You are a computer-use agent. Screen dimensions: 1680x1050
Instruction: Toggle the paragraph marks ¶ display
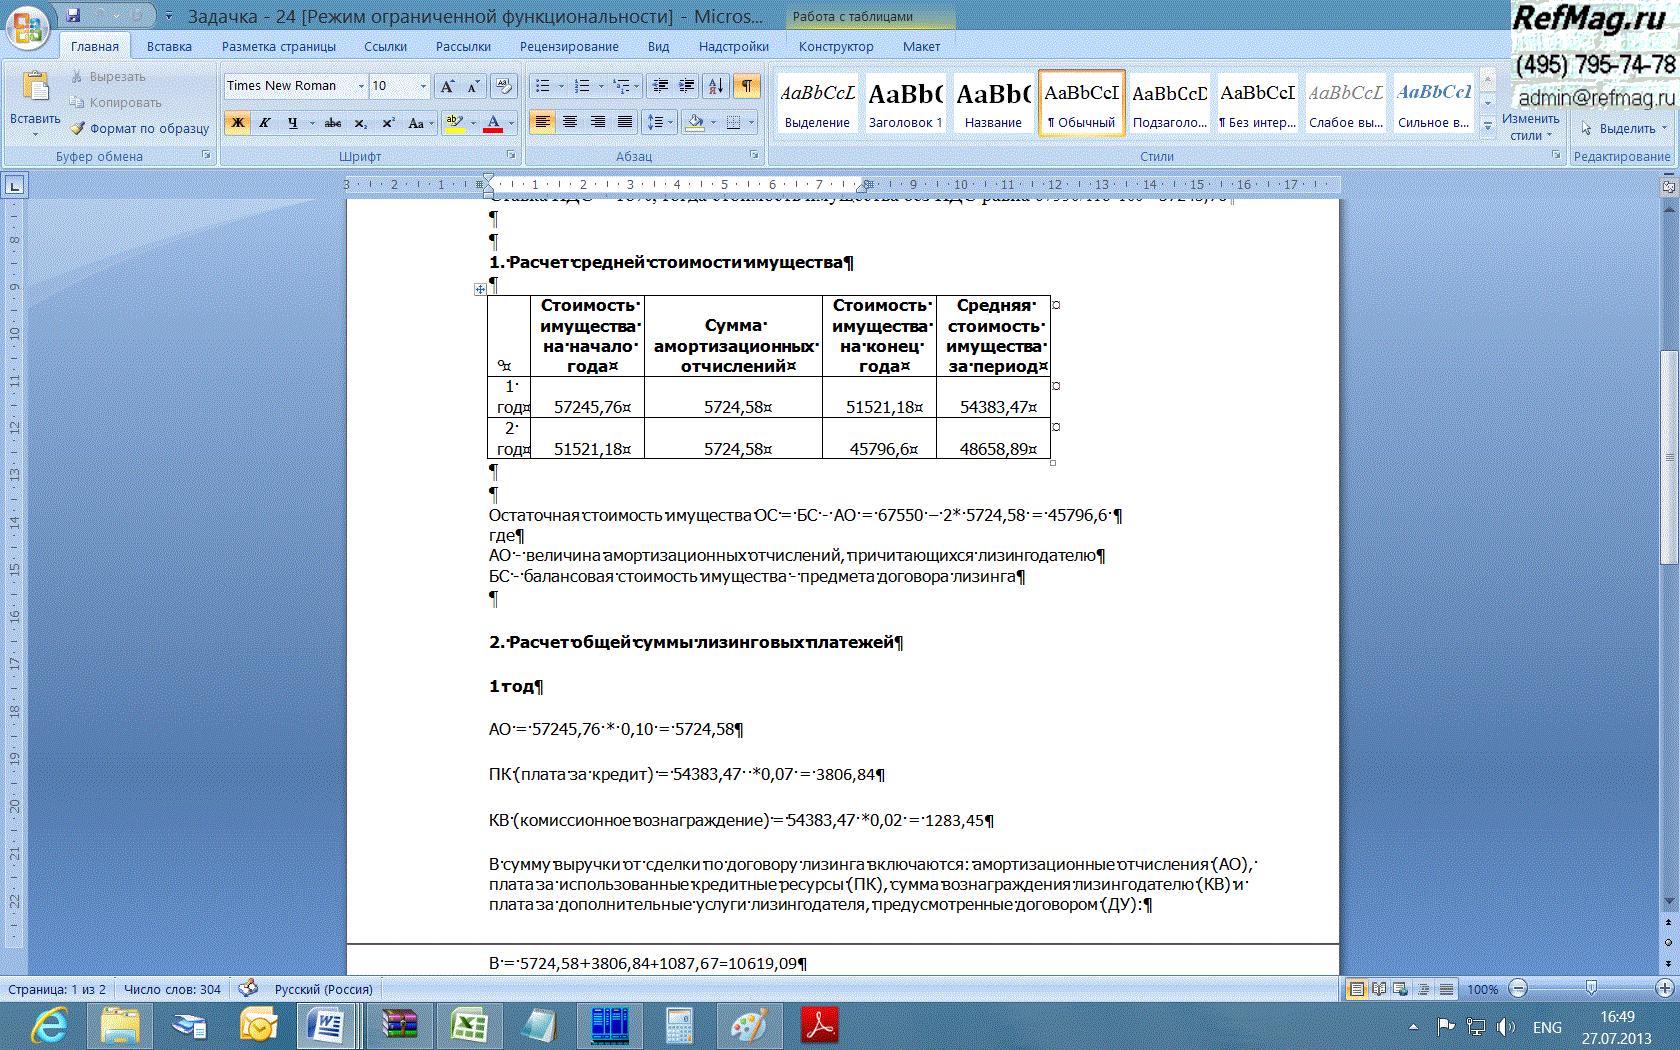point(747,86)
